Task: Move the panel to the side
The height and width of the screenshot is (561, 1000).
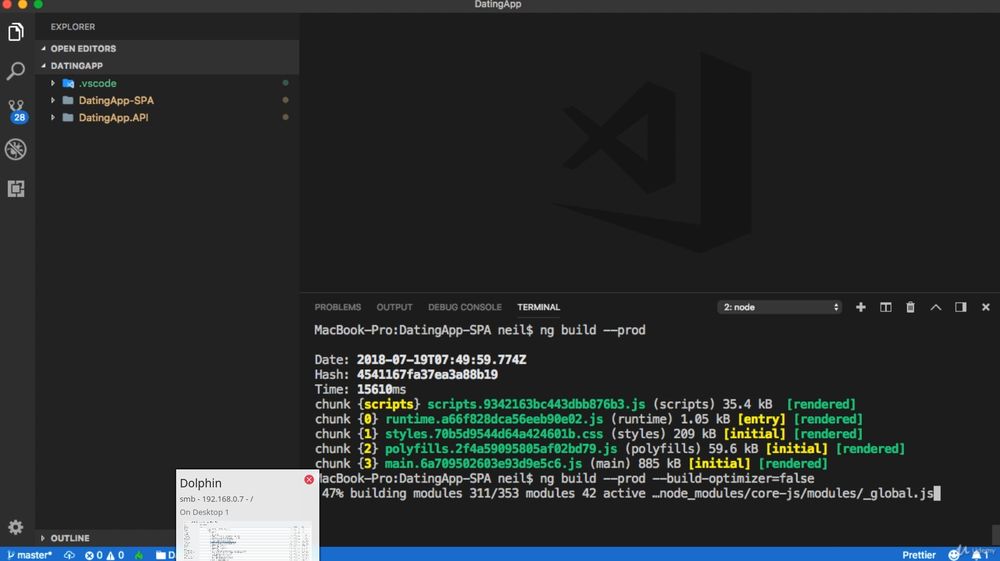Action: coord(960,307)
